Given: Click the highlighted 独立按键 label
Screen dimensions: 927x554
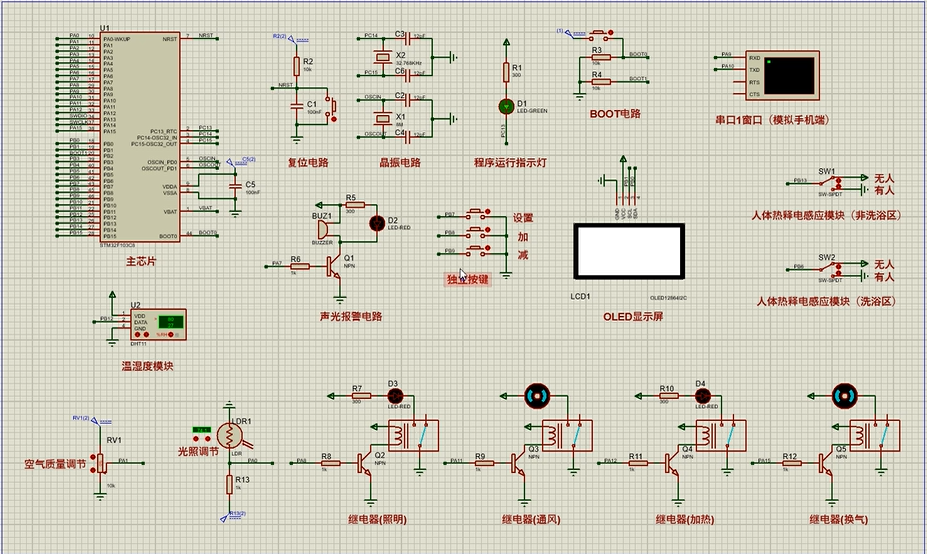Looking at the screenshot, I should (x=468, y=279).
